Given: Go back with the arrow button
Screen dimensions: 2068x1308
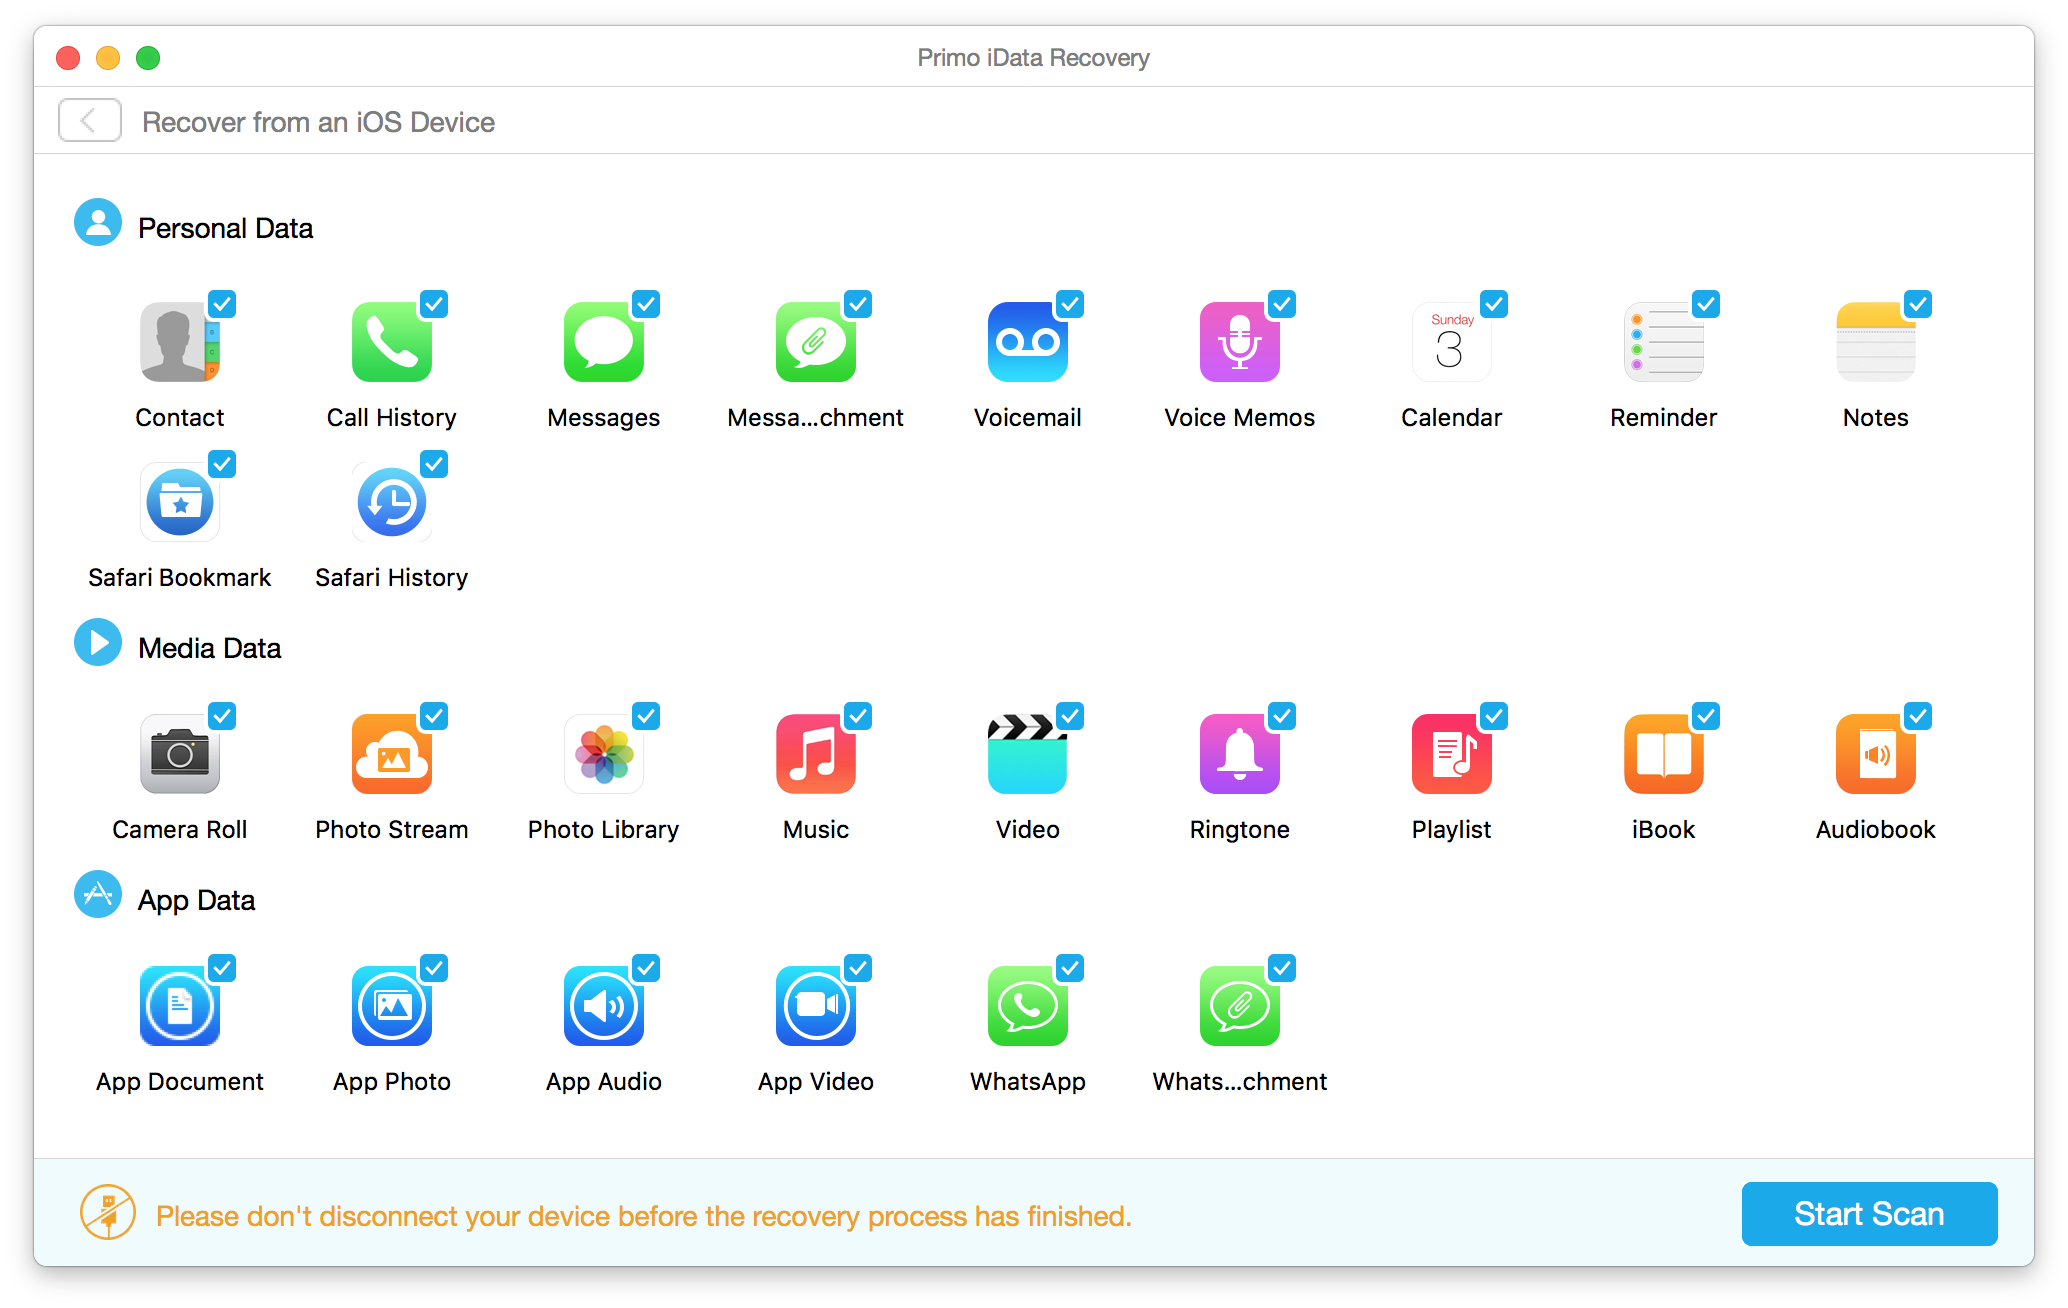Looking at the screenshot, I should (90, 121).
